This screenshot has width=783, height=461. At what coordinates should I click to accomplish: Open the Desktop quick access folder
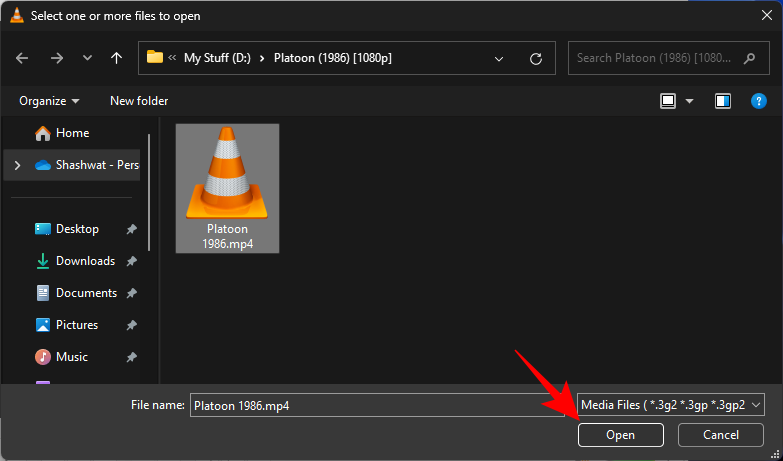point(77,229)
